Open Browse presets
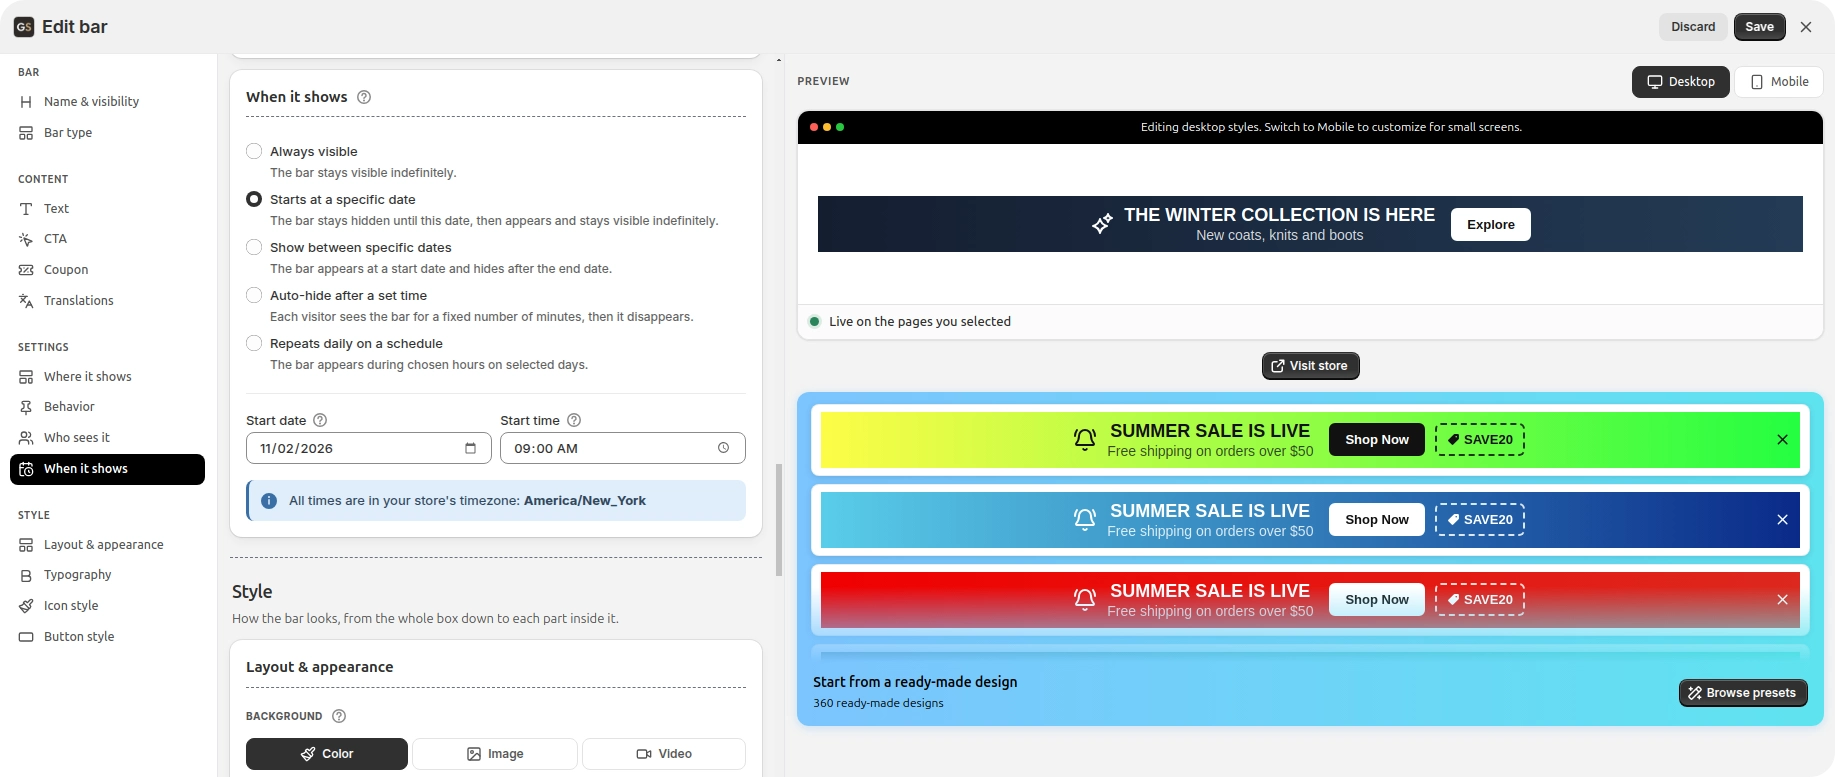The image size is (1835, 777). click(1743, 692)
